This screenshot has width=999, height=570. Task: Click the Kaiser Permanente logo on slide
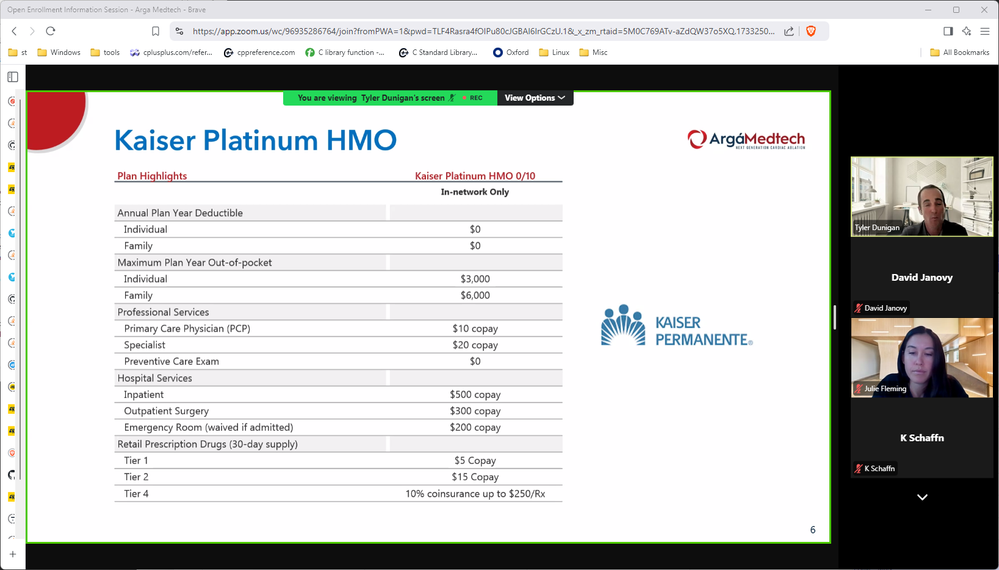coord(677,325)
